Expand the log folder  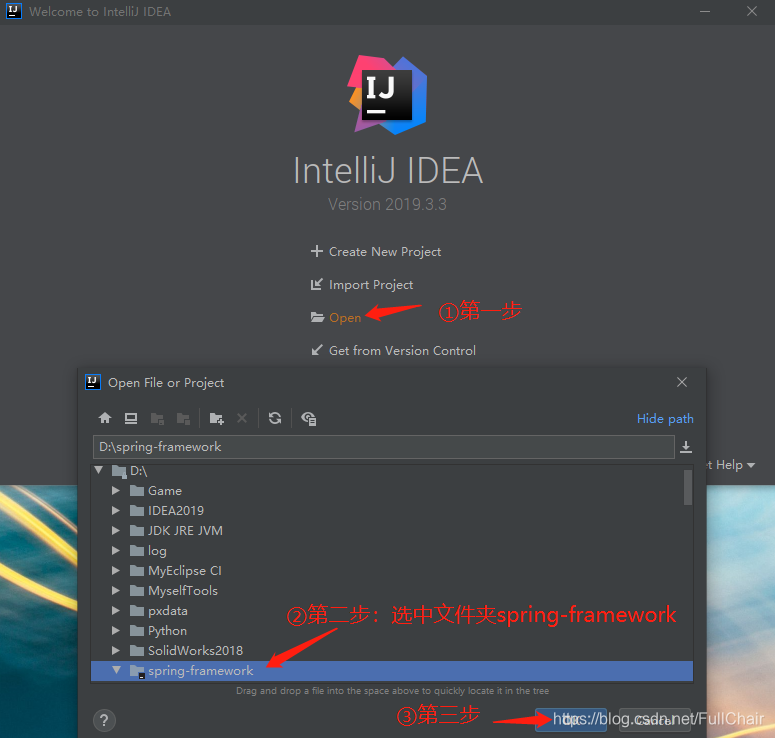point(116,550)
